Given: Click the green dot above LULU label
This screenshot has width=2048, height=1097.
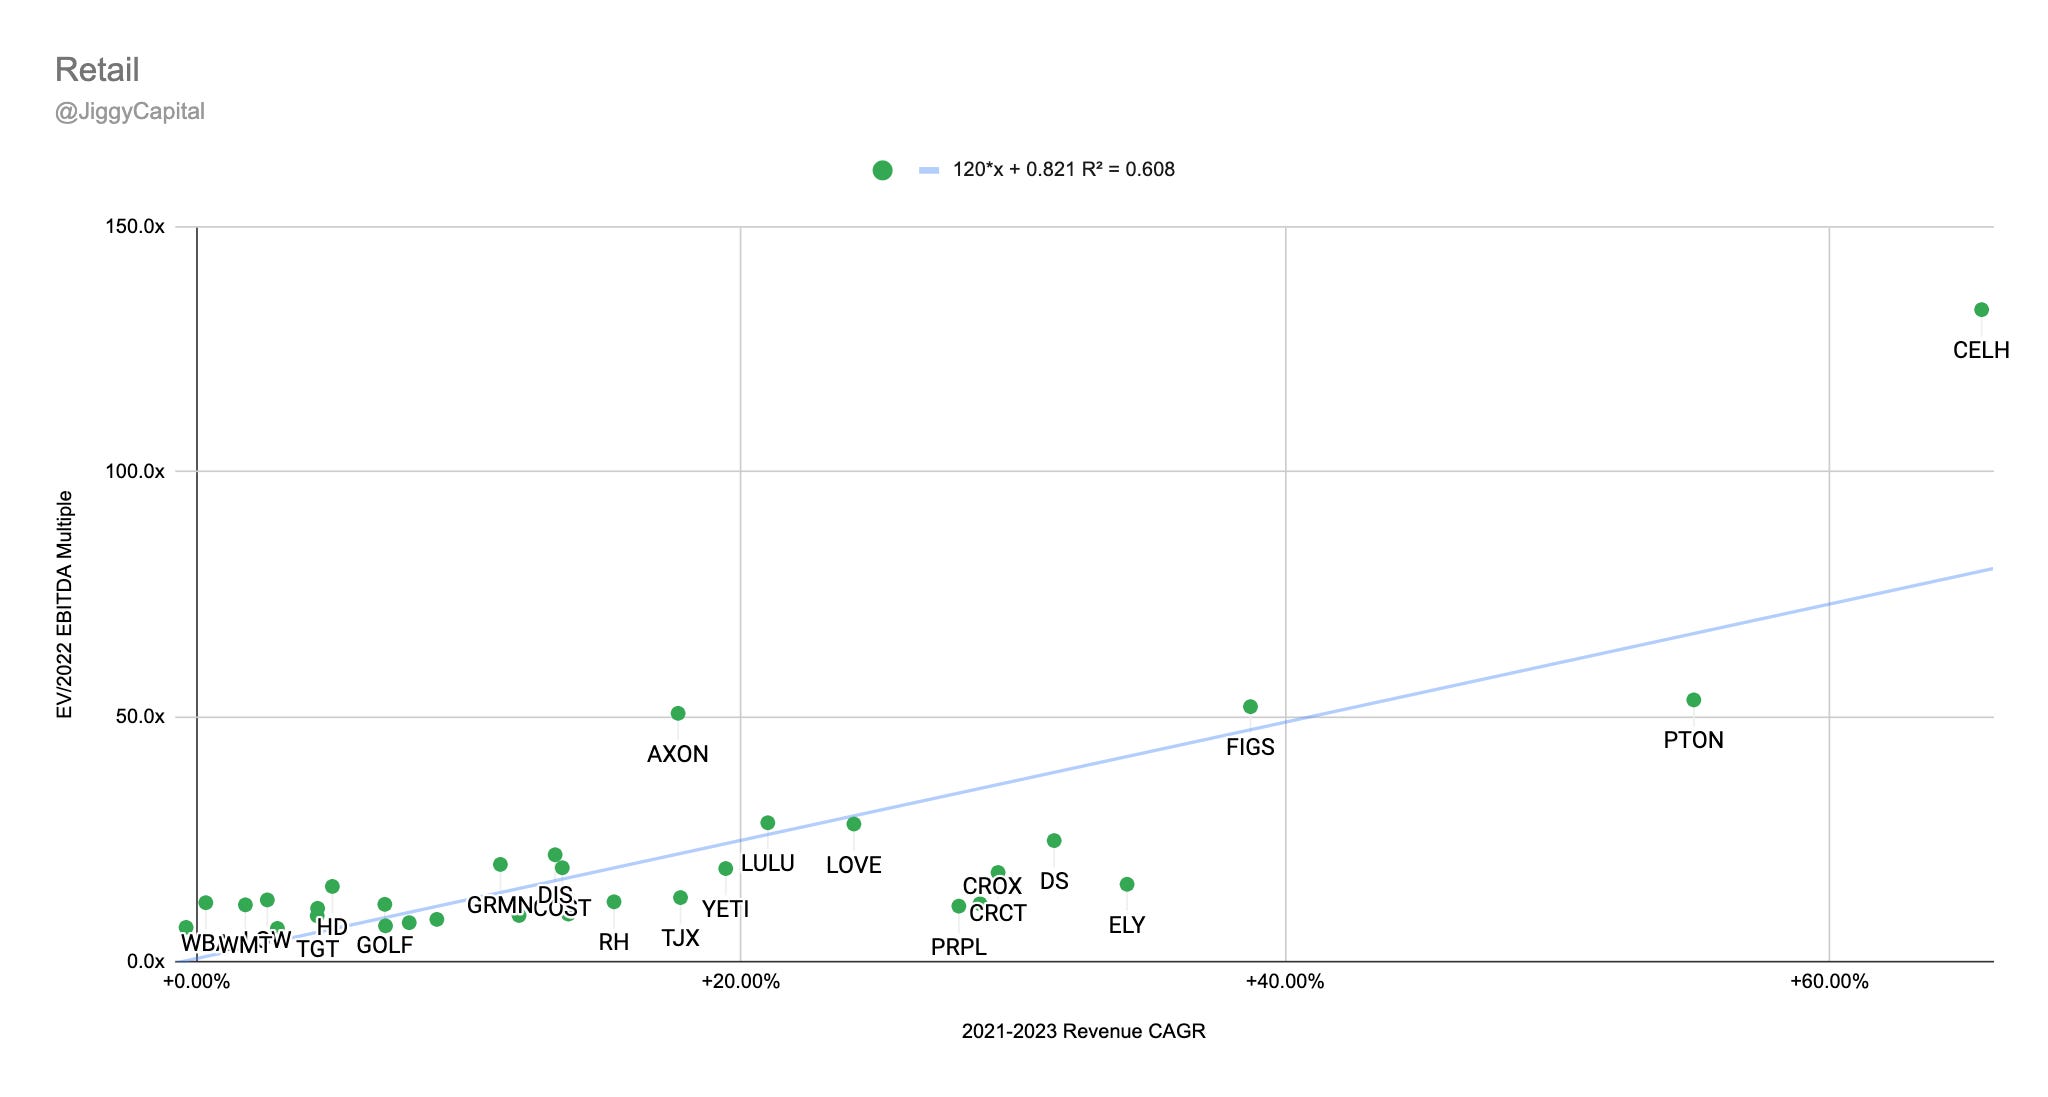Looking at the screenshot, I should point(768,823).
